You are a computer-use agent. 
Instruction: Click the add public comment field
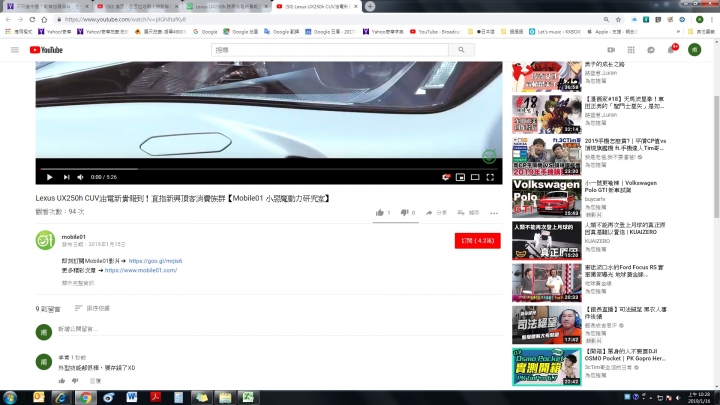tap(279, 329)
